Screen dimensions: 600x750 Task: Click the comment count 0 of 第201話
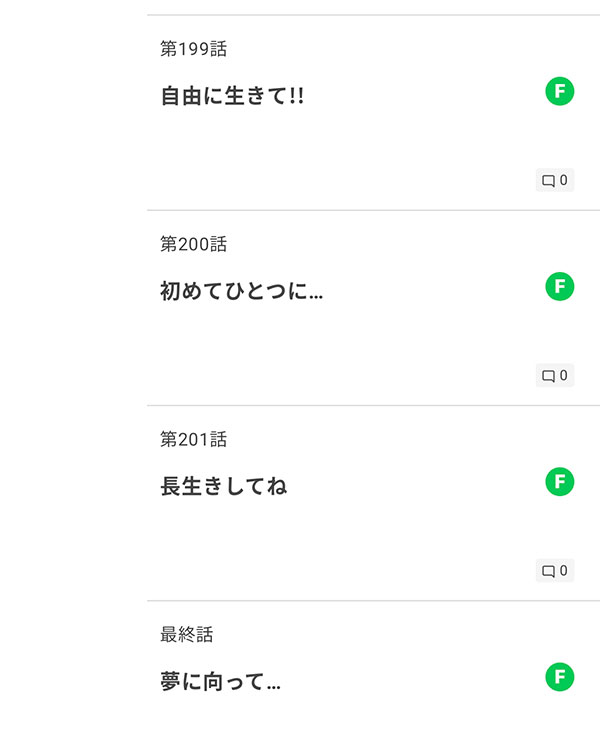click(x=564, y=571)
